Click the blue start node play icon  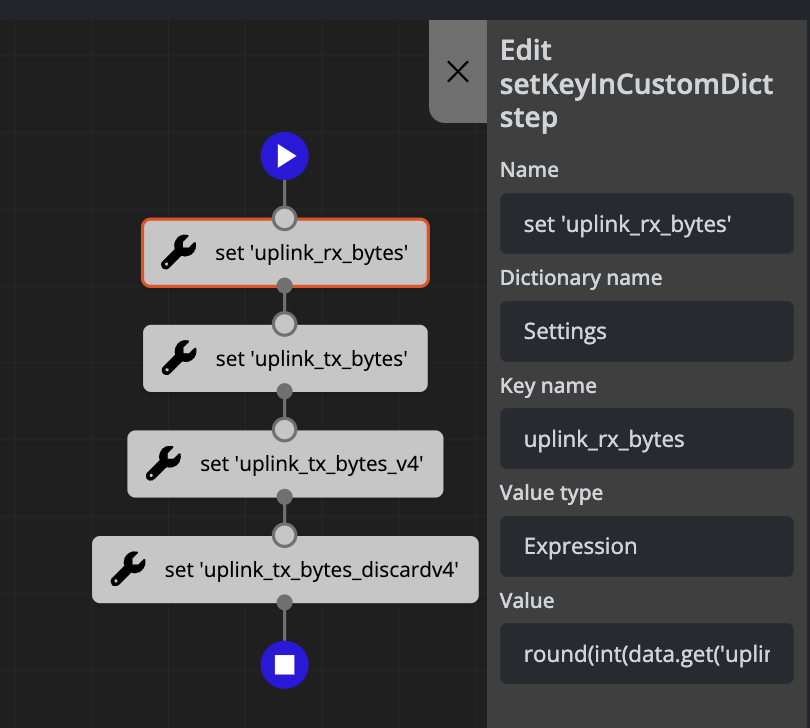tap(285, 156)
